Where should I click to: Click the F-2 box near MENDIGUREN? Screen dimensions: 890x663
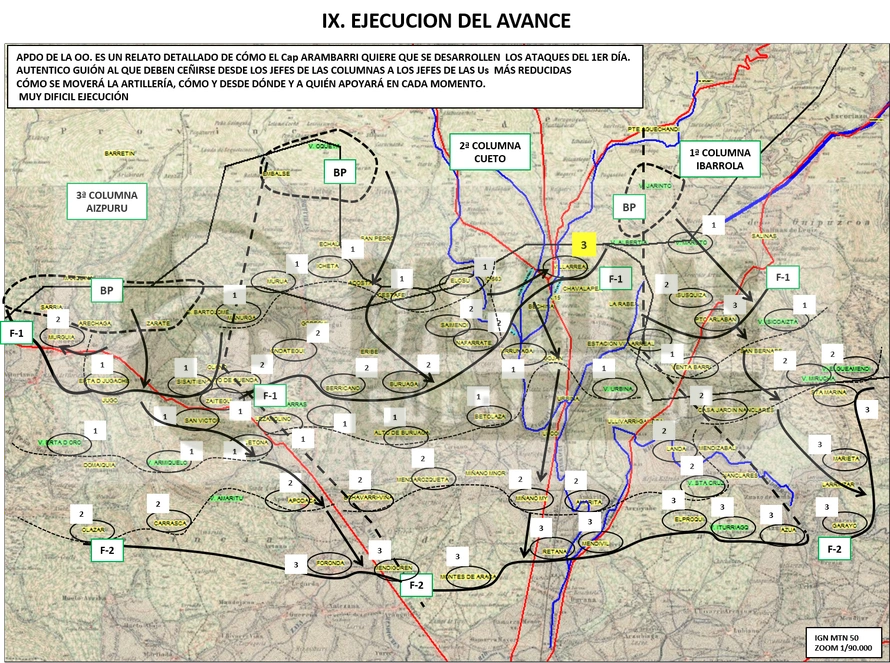(416, 585)
